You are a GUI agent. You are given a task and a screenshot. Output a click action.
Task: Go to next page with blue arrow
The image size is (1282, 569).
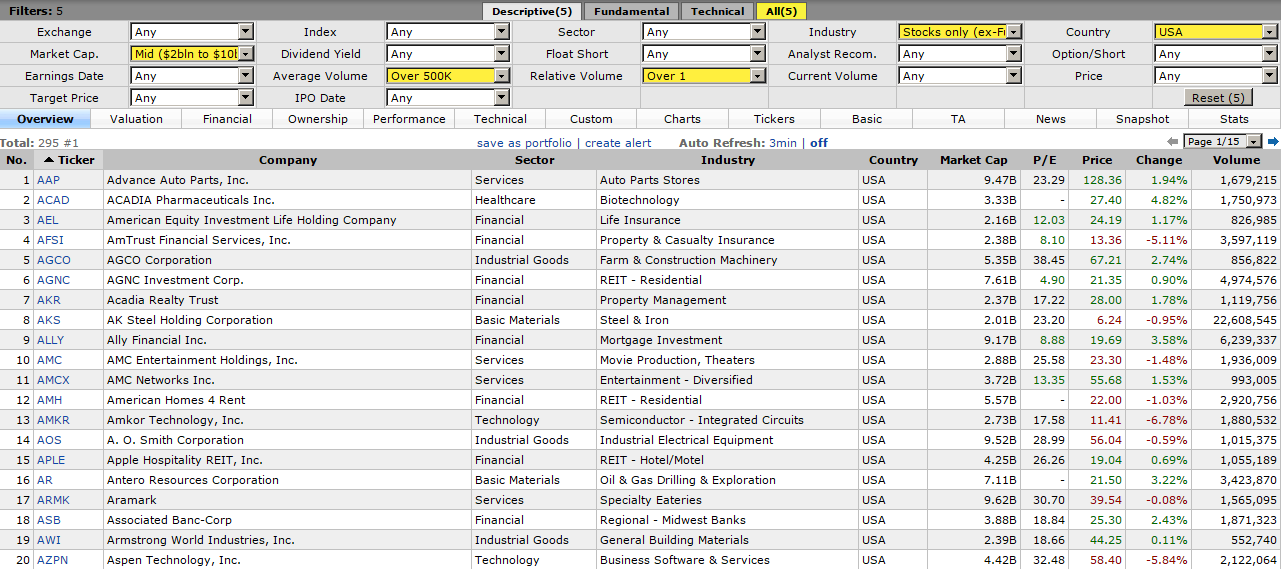(1273, 142)
